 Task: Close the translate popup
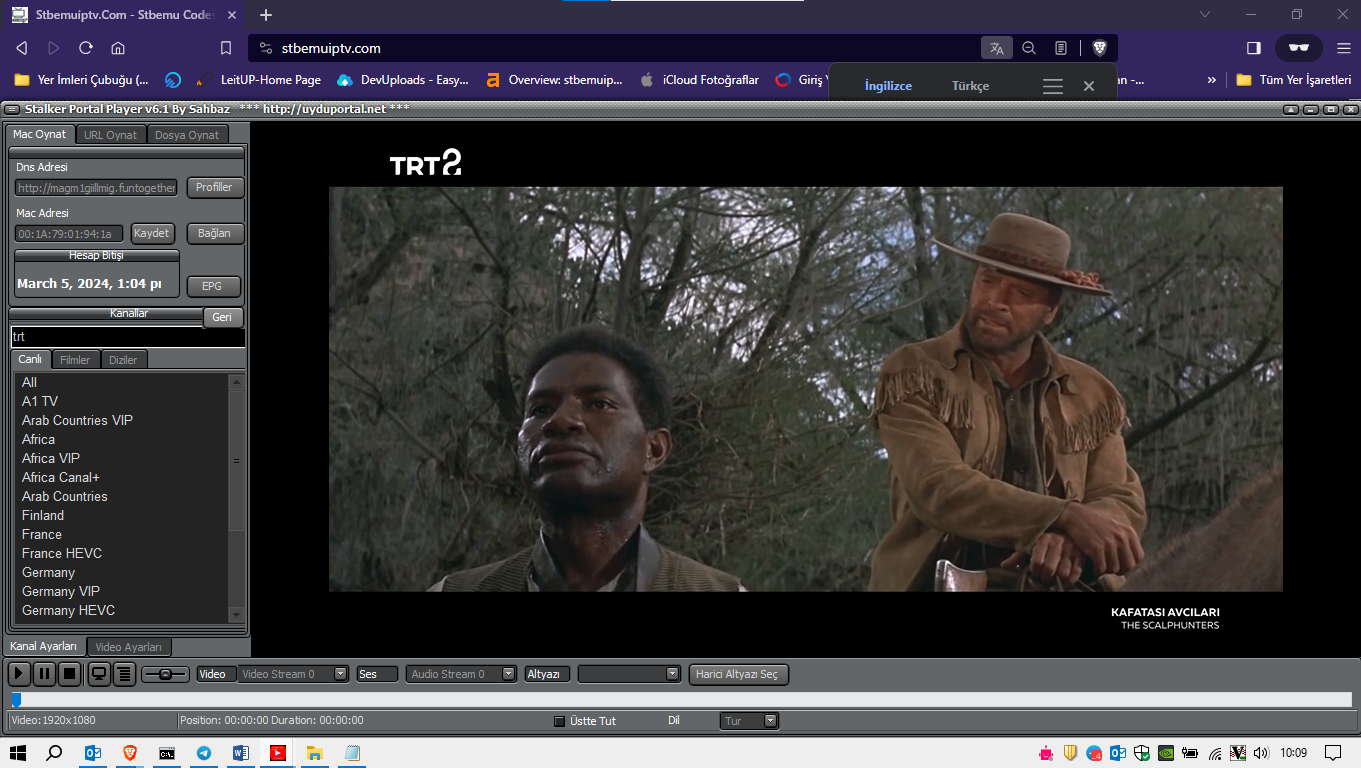click(1089, 87)
